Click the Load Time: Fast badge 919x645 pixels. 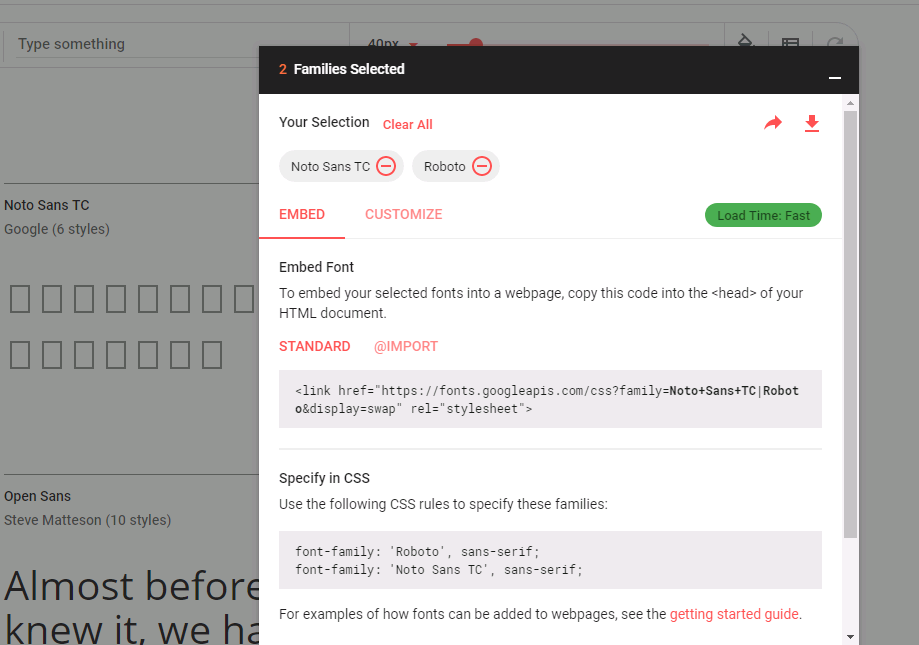(763, 215)
